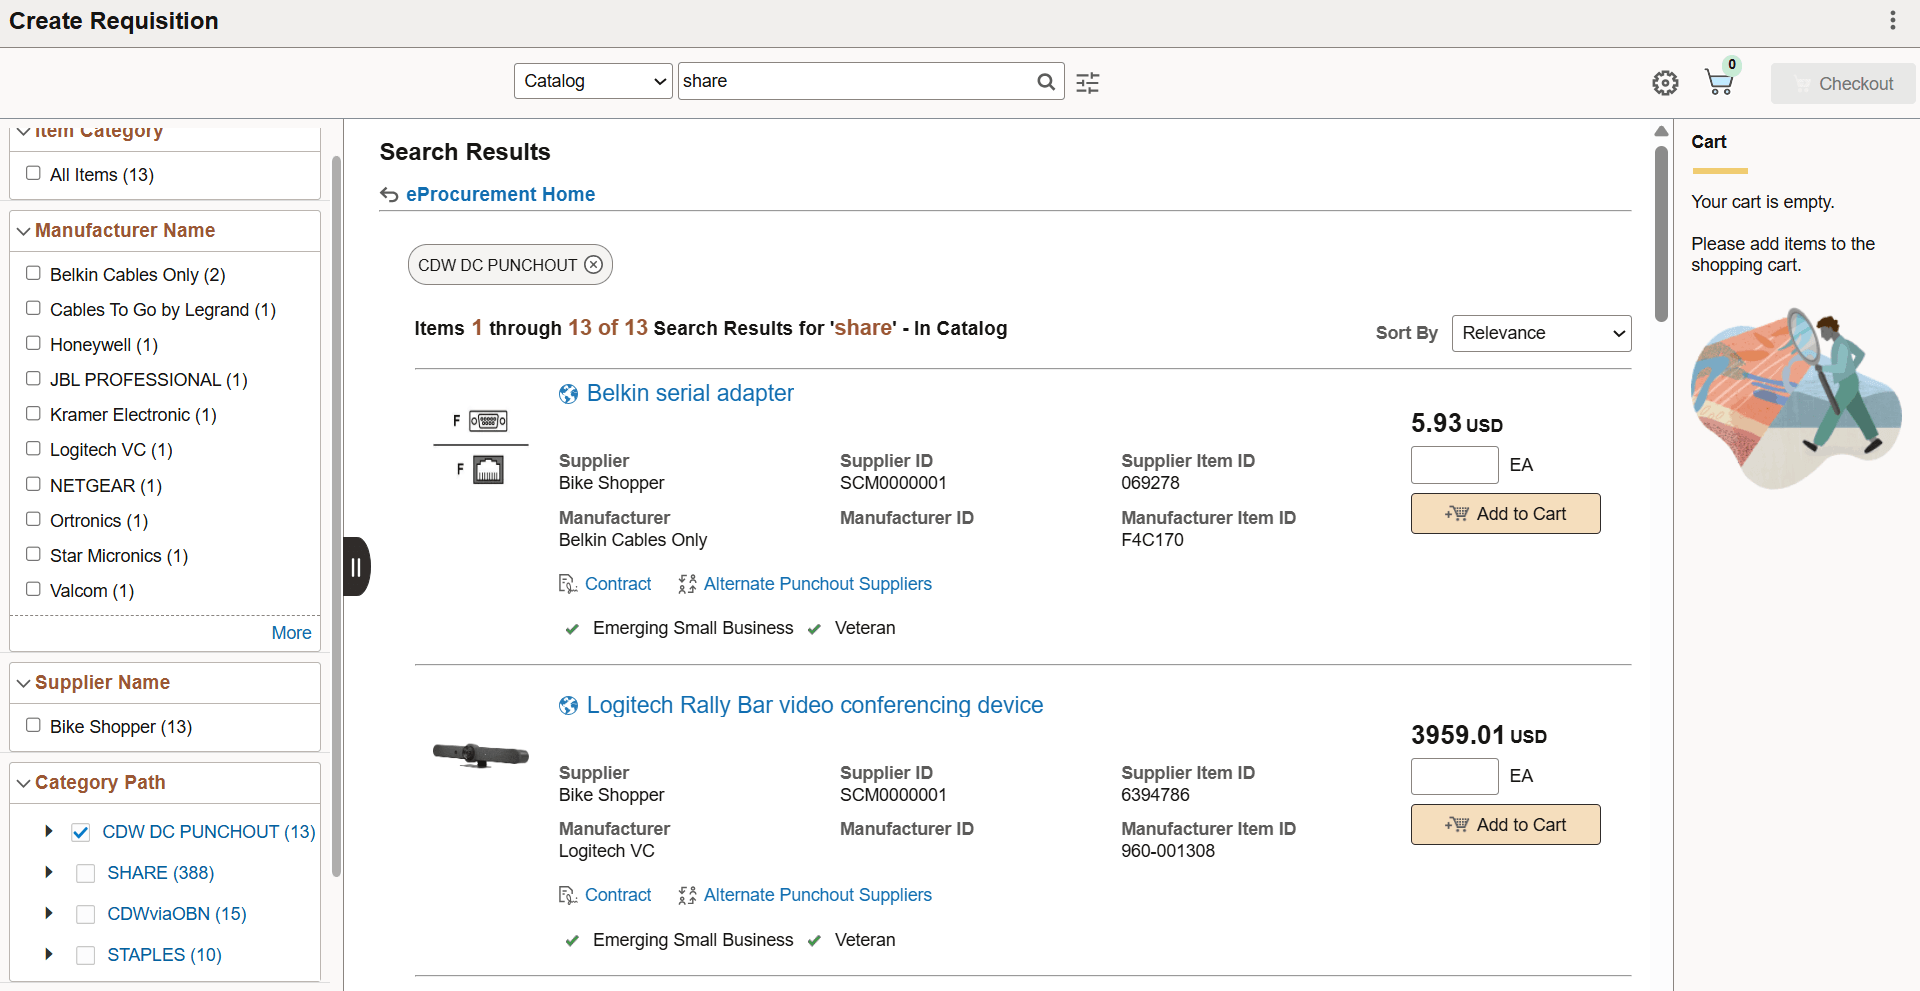
Task: Check the NETGEAR manufacturer filter
Action: (33, 484)
